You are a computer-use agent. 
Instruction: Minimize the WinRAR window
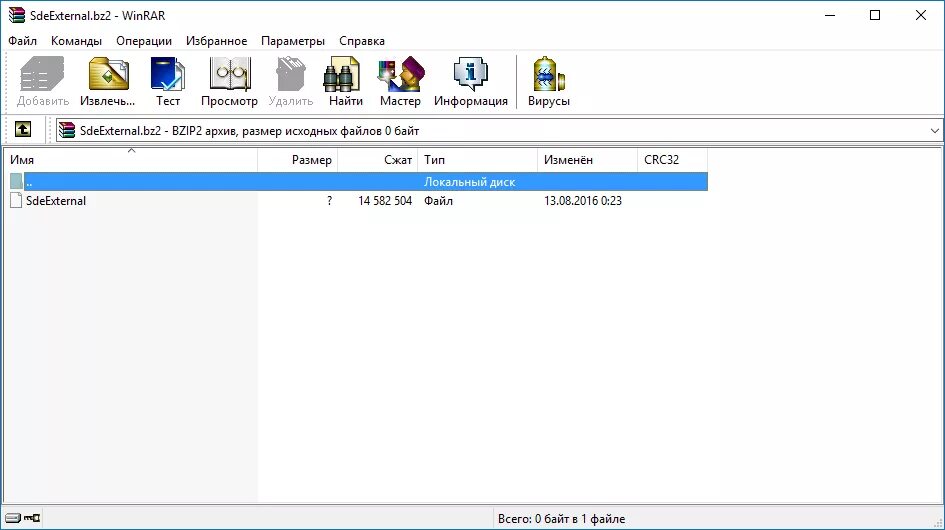pos(830,16)
